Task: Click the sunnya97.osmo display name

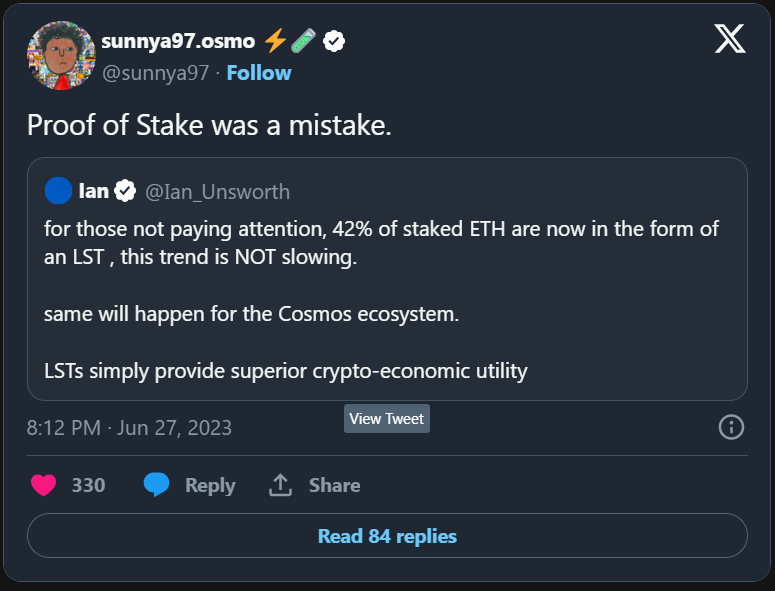Action: pos(178,41)
